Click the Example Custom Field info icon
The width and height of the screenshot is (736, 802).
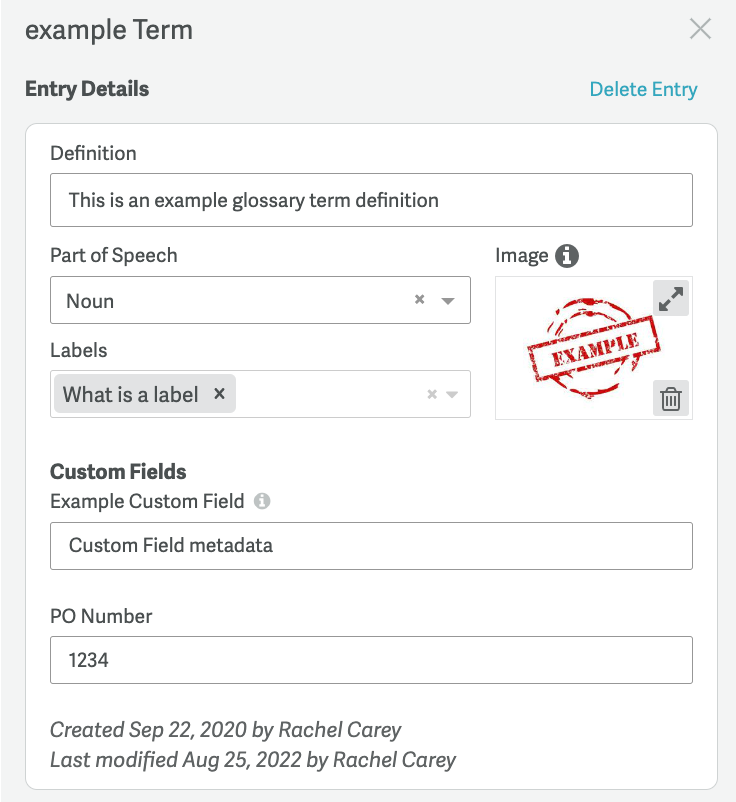click(x=262, y=501)
